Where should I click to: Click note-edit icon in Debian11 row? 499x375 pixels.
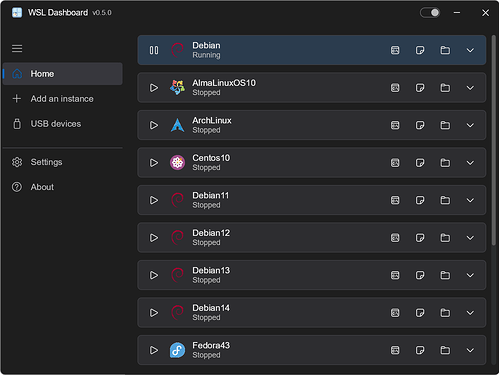(x=420, y=200)
